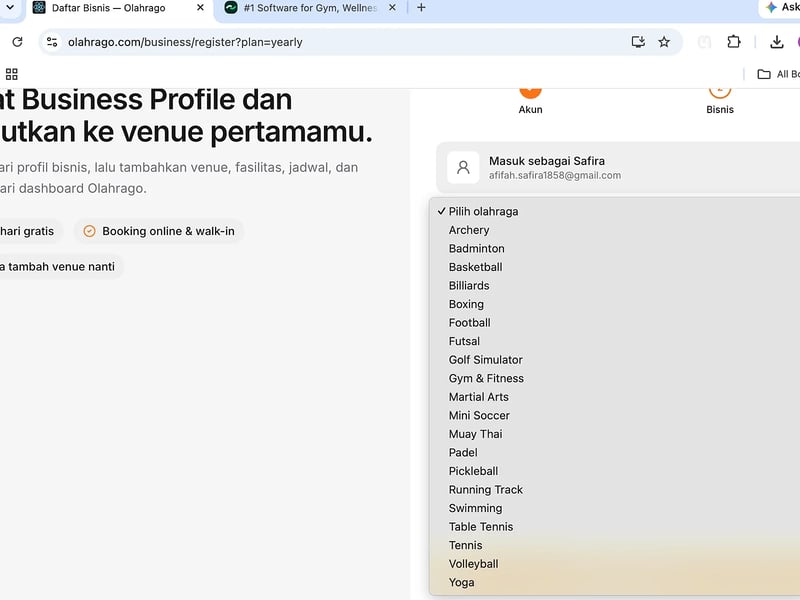Viewport: 800px width, 600px height.
Task: Reload the page with the refresh icon
Action: tap(17, 42)
